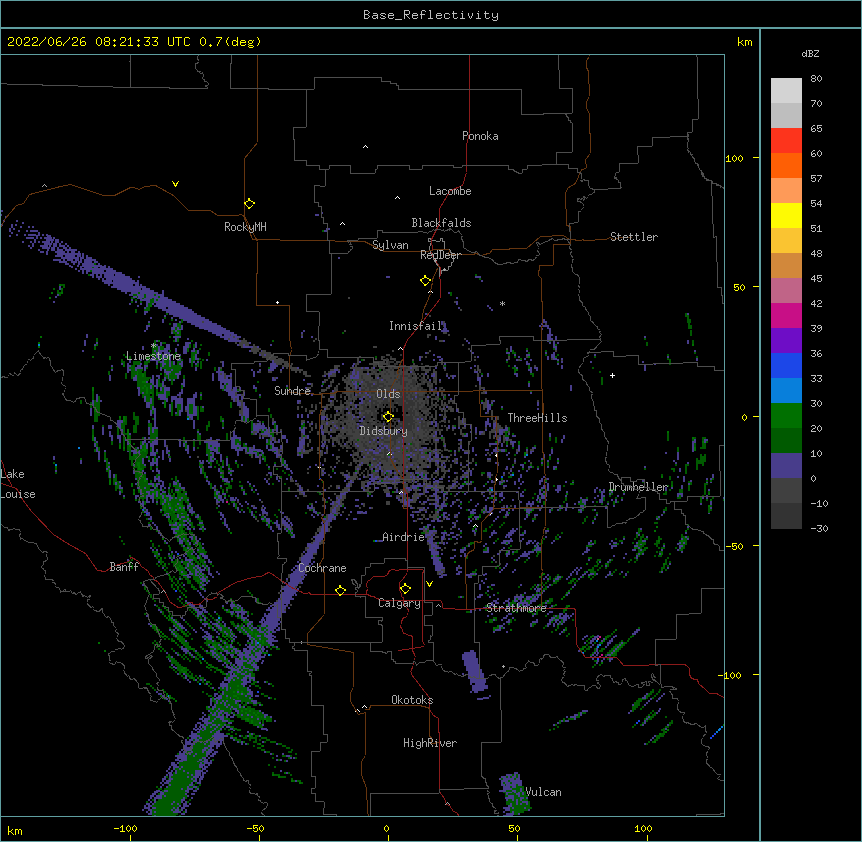Click the Lake Louise label
This screenshot has width=862, height=842.
[18, 484]
